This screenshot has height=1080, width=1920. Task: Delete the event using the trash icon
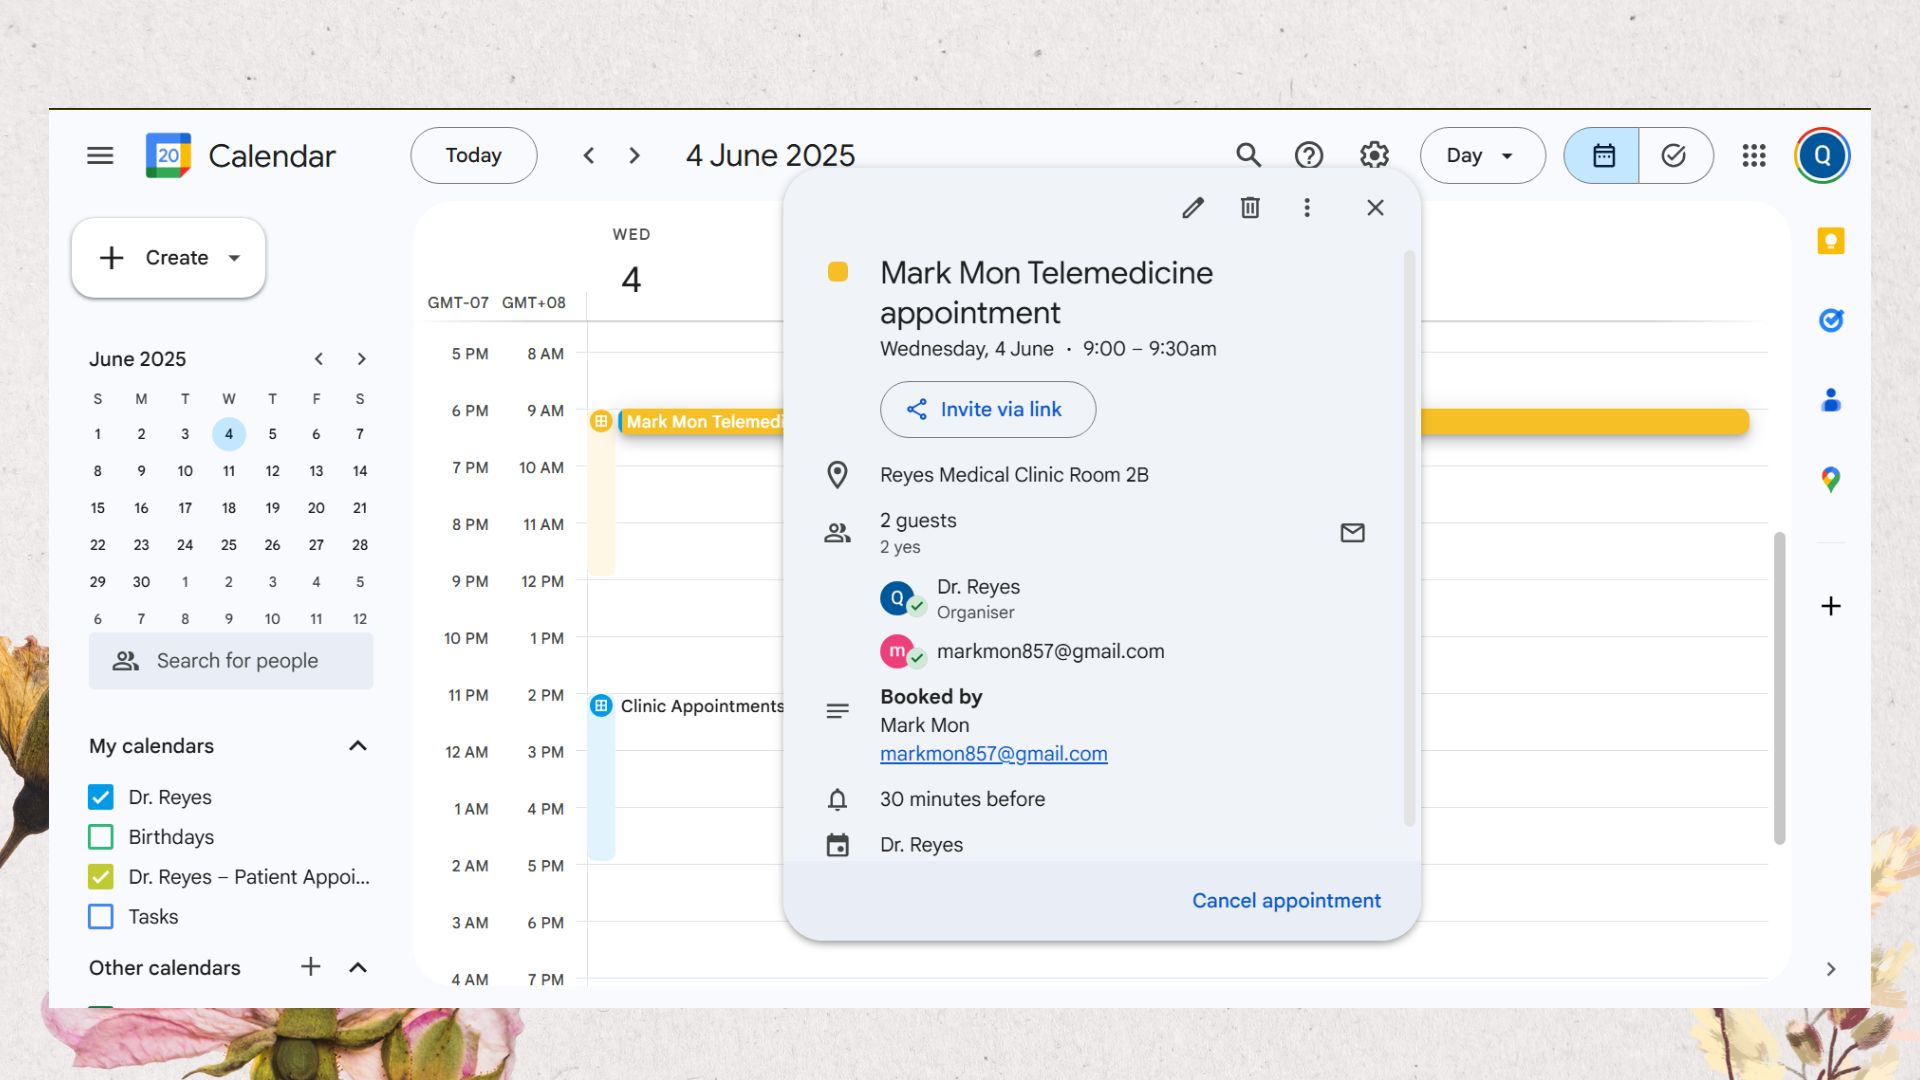coord(1250,207)
